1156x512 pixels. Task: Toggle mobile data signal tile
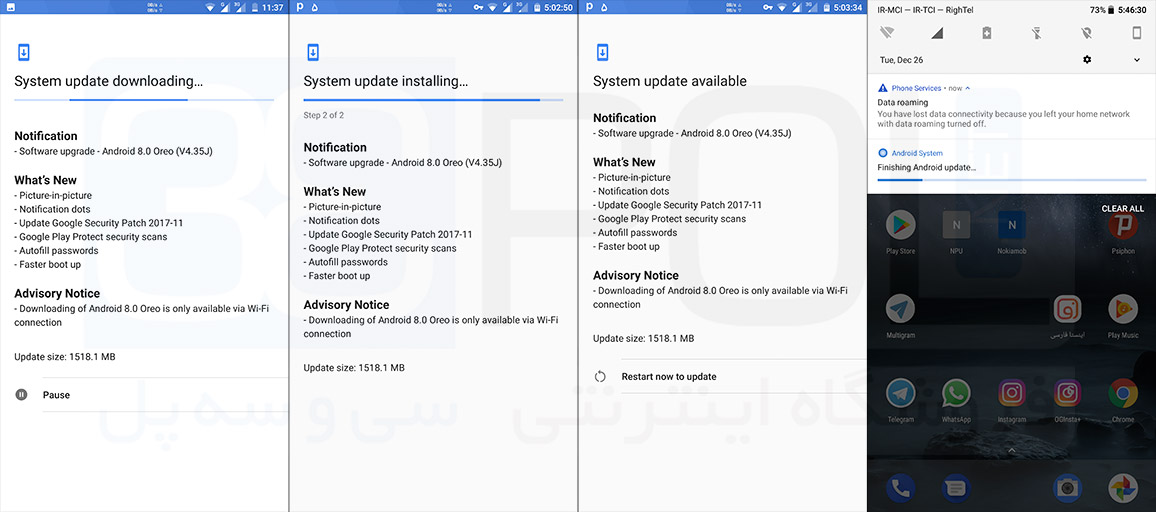(937, 32)
